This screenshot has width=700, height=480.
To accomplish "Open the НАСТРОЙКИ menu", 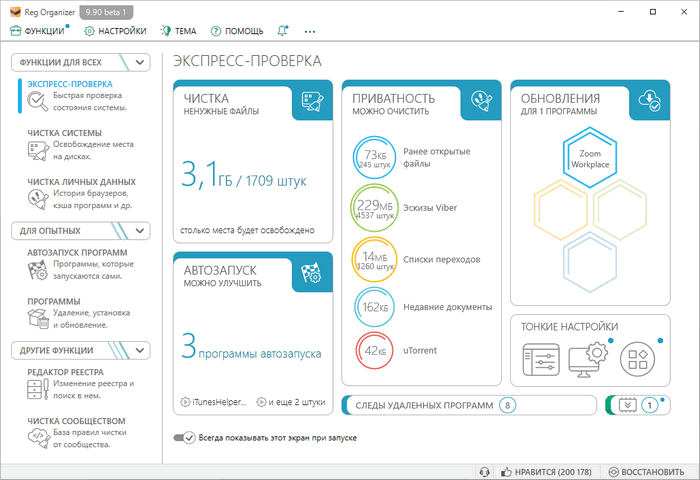I will pos(115,31).
